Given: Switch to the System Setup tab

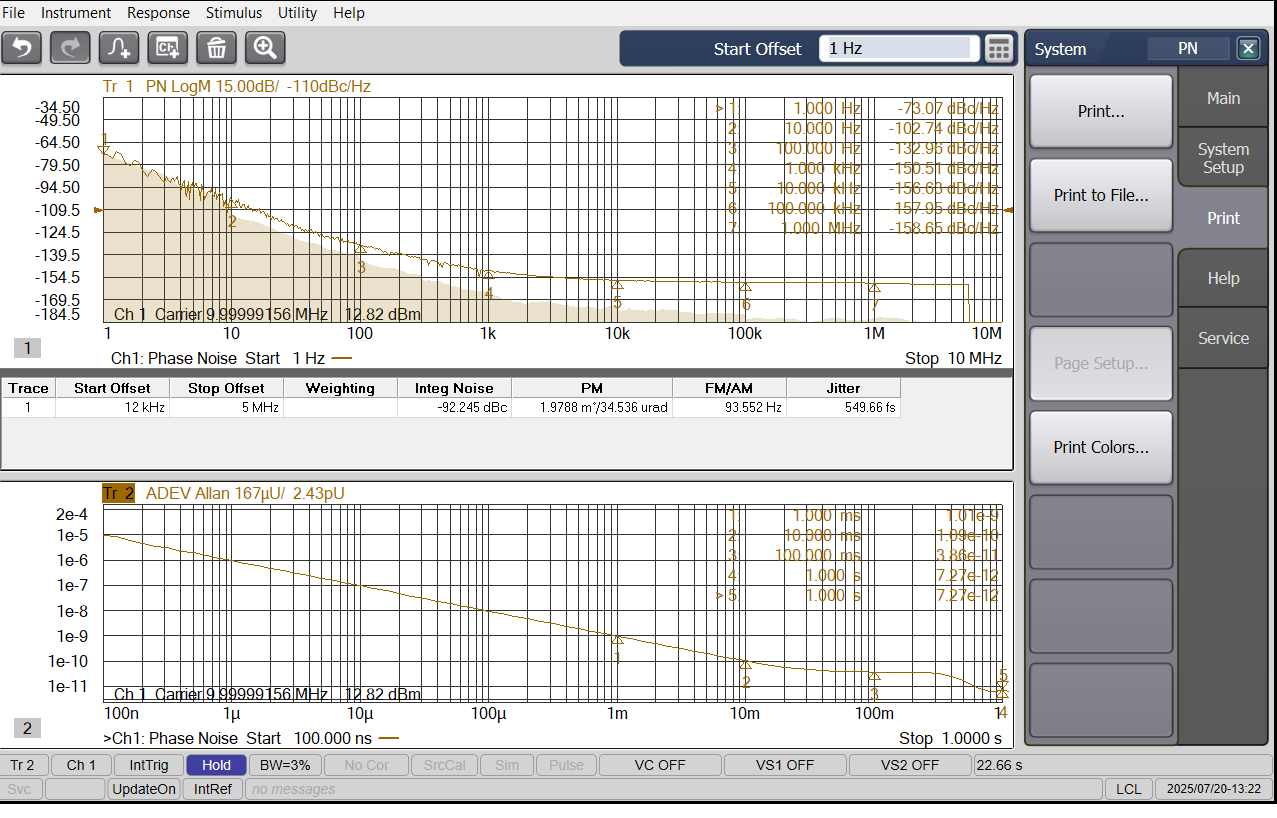Looking at the screenshot, I should pyautogui.click(x=1223, y=158).
